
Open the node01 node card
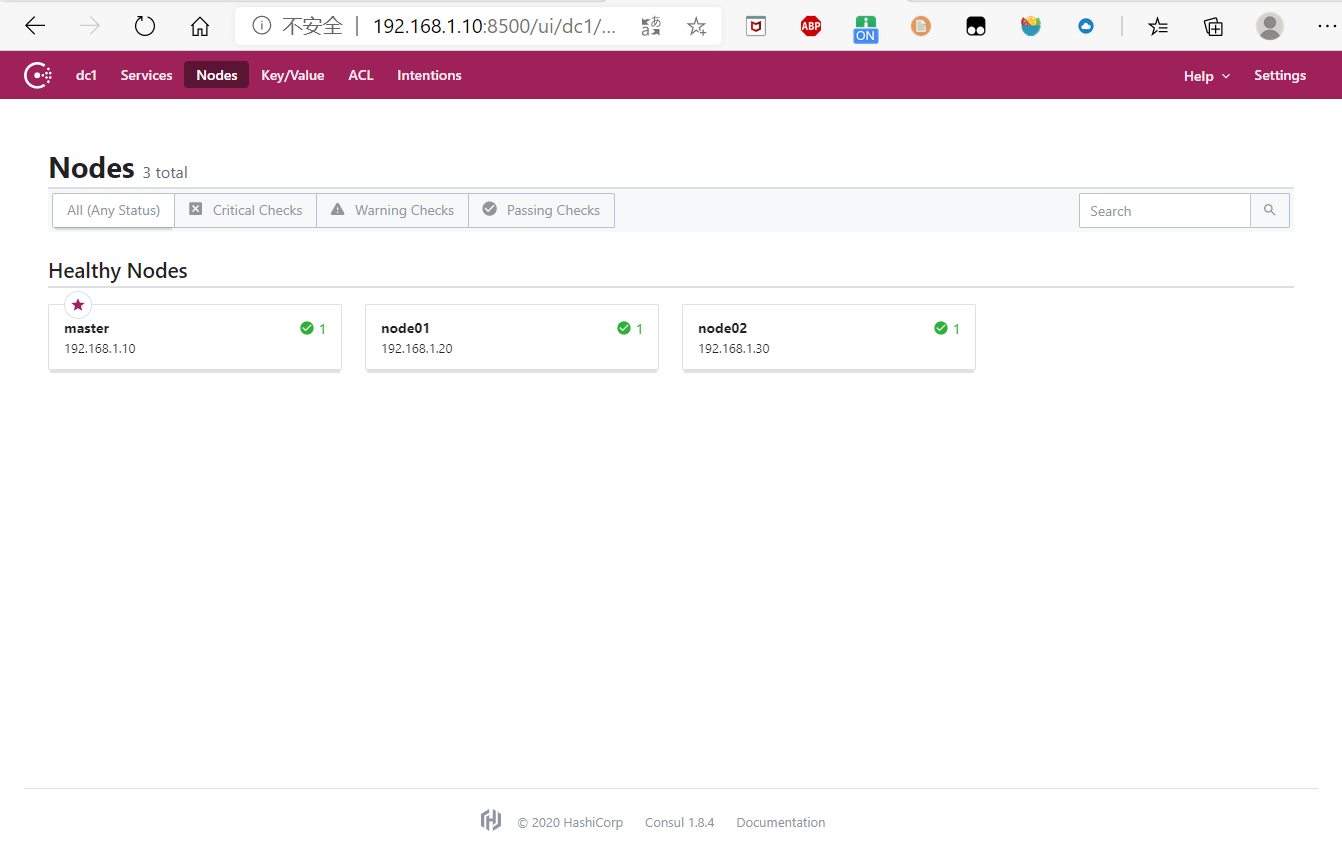pos(512,338)
